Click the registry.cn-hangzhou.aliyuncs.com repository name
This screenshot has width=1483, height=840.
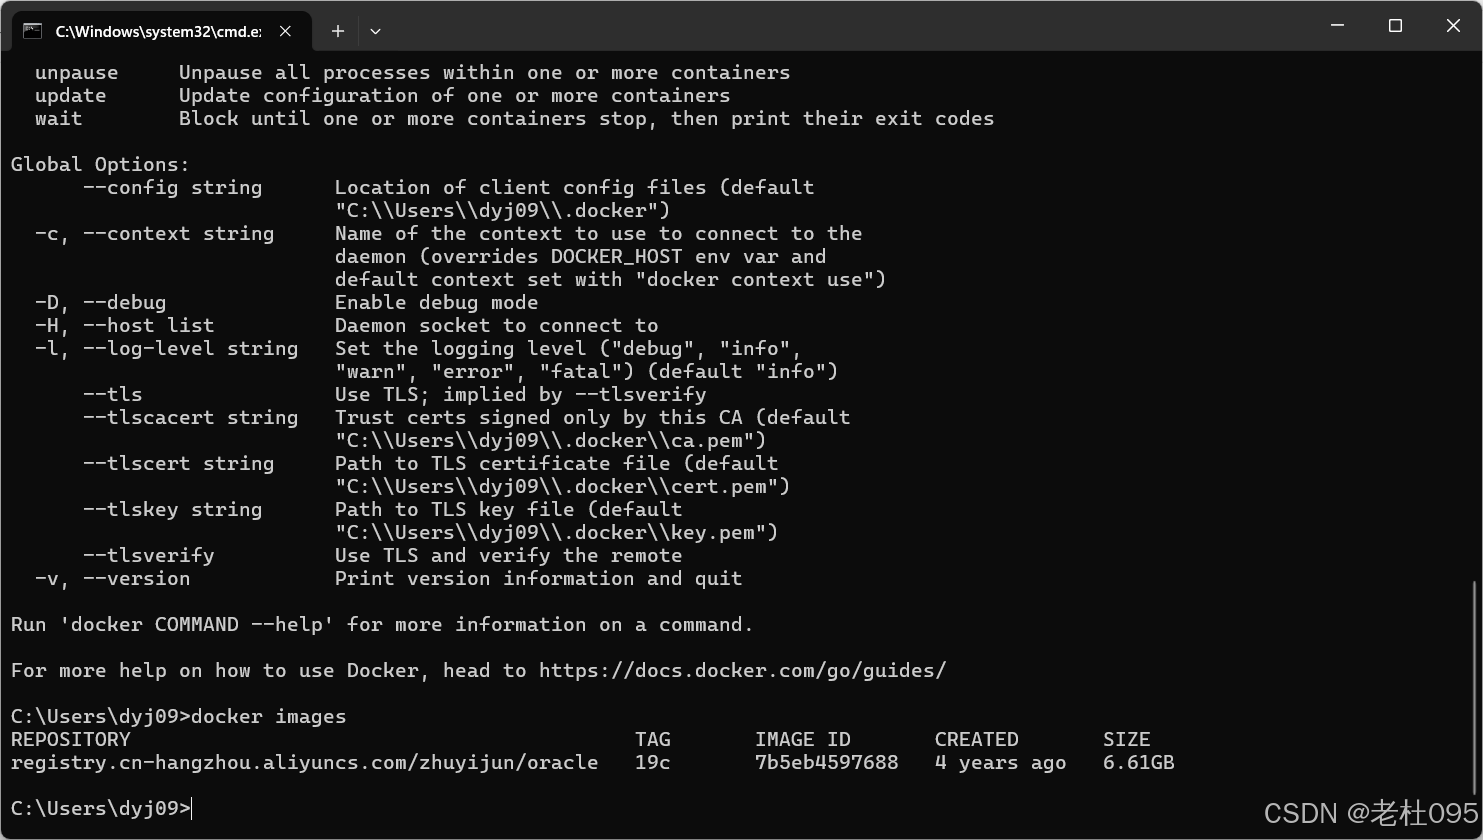pos(304,762)
